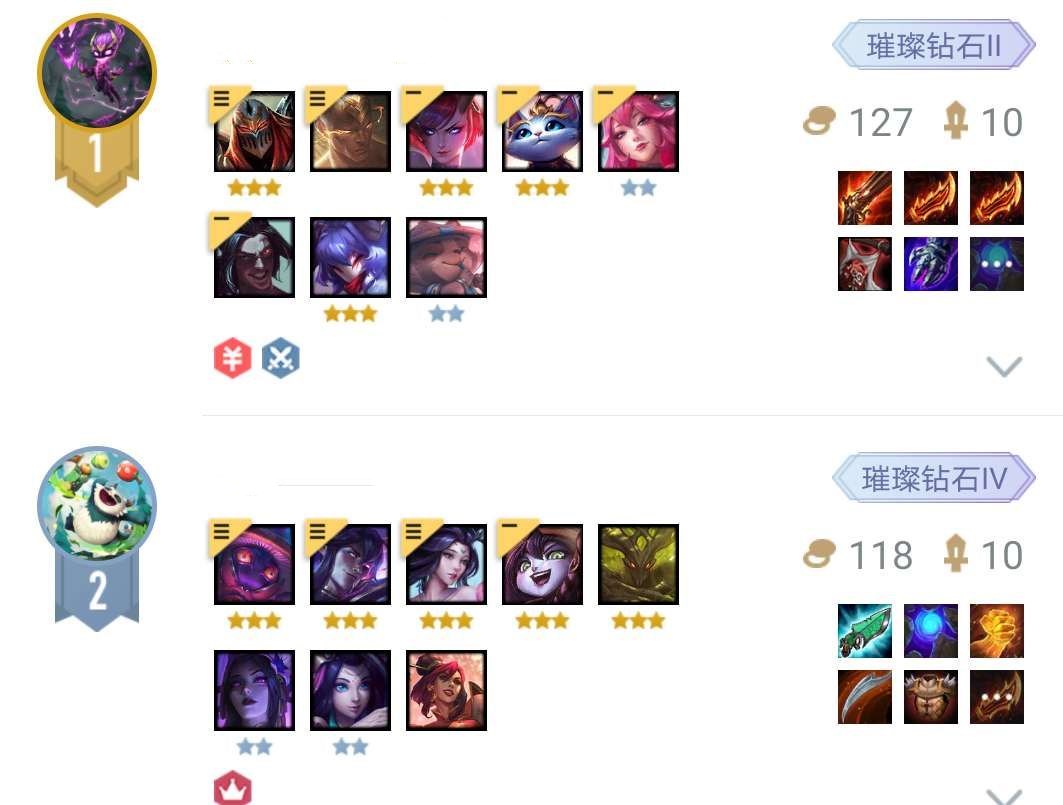The height and width of the screenshot is (805, 1063).
Task: Expand second place player's details chevron
Action: click(x=1004, y=796)
